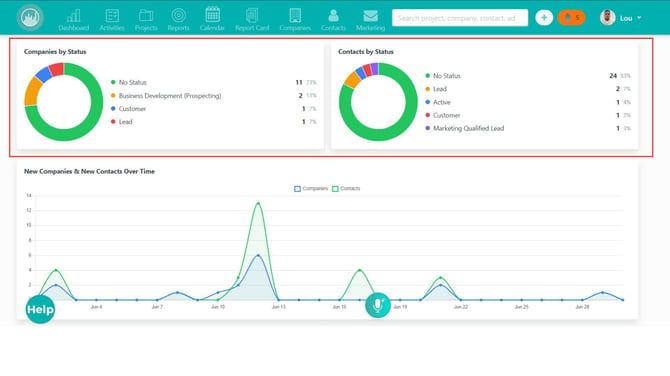Open the Calendar icon
This screenshot has height=376, width=670.
click(212, 15)
